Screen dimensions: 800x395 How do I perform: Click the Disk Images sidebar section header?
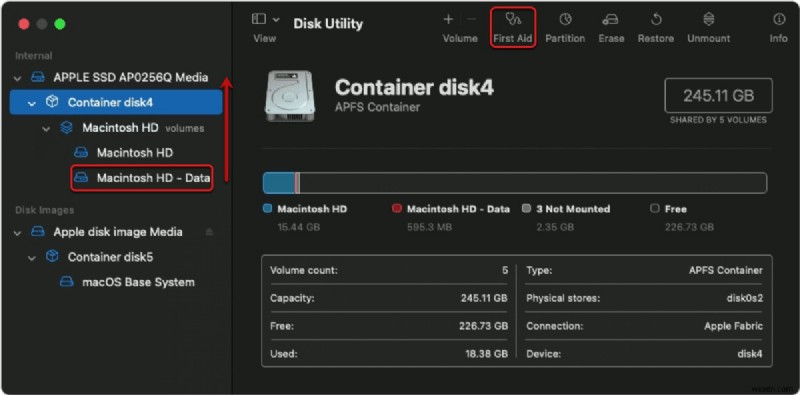pyautogui.click(x=44, y=210)
